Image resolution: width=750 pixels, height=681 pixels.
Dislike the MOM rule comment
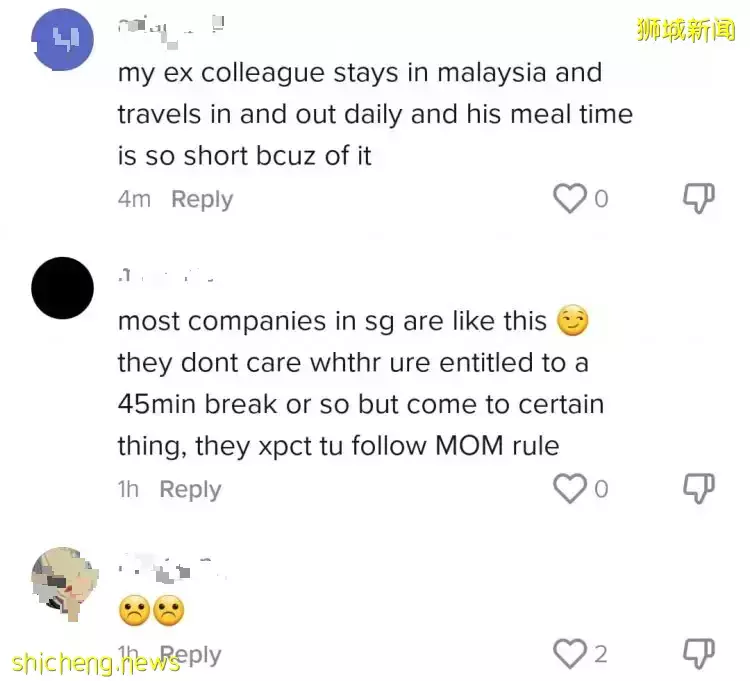click(x=698, y=488)
